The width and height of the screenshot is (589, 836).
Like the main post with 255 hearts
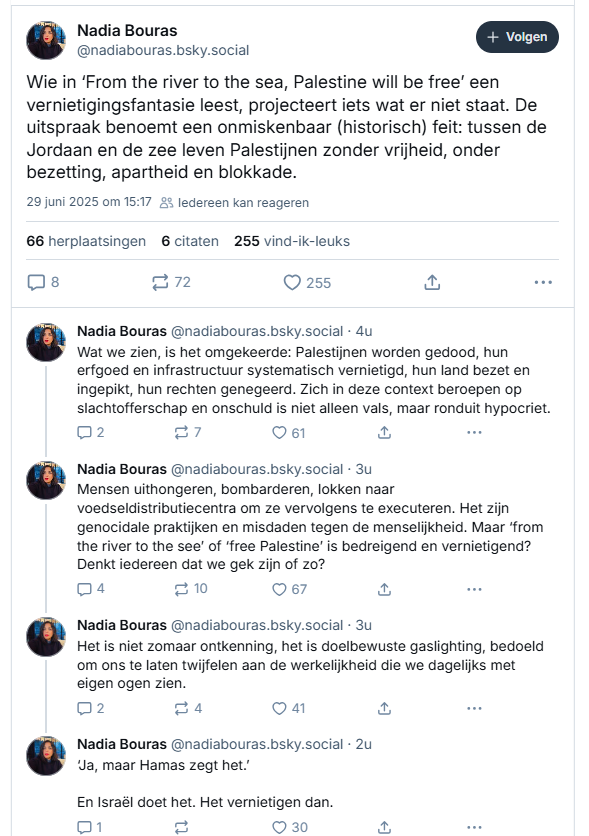coord(307,283)
